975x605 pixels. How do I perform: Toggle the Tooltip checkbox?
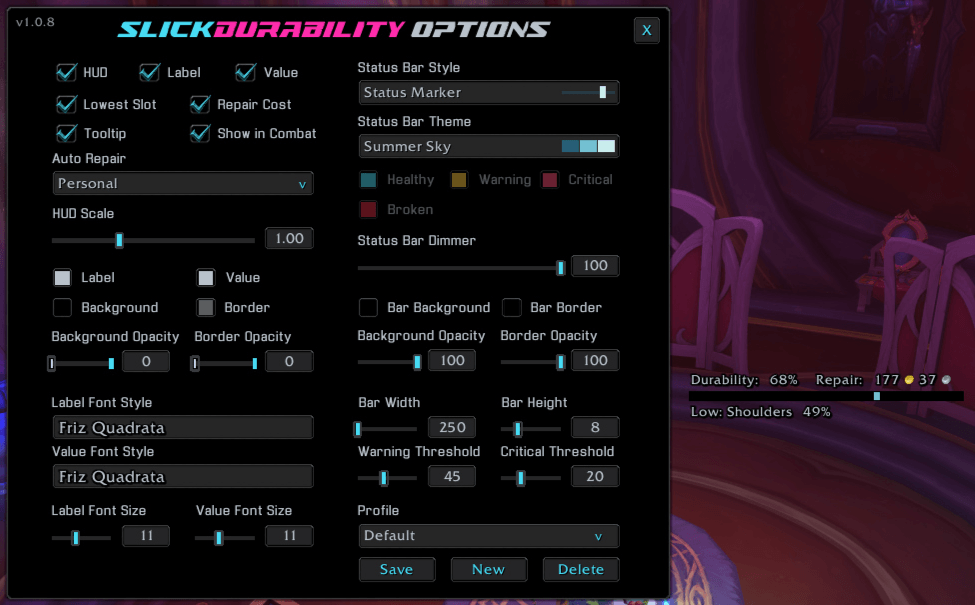pyautogui.click(x=66, y=133)
